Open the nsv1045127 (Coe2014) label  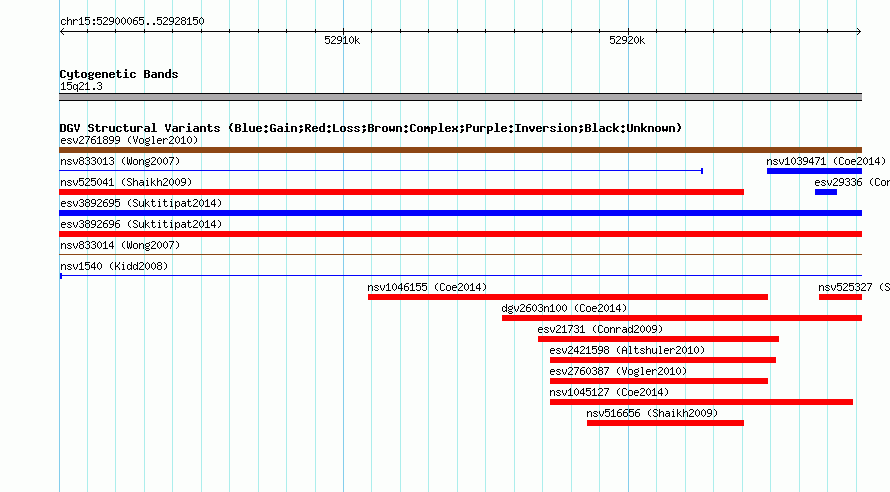click(x=609, y=392)
